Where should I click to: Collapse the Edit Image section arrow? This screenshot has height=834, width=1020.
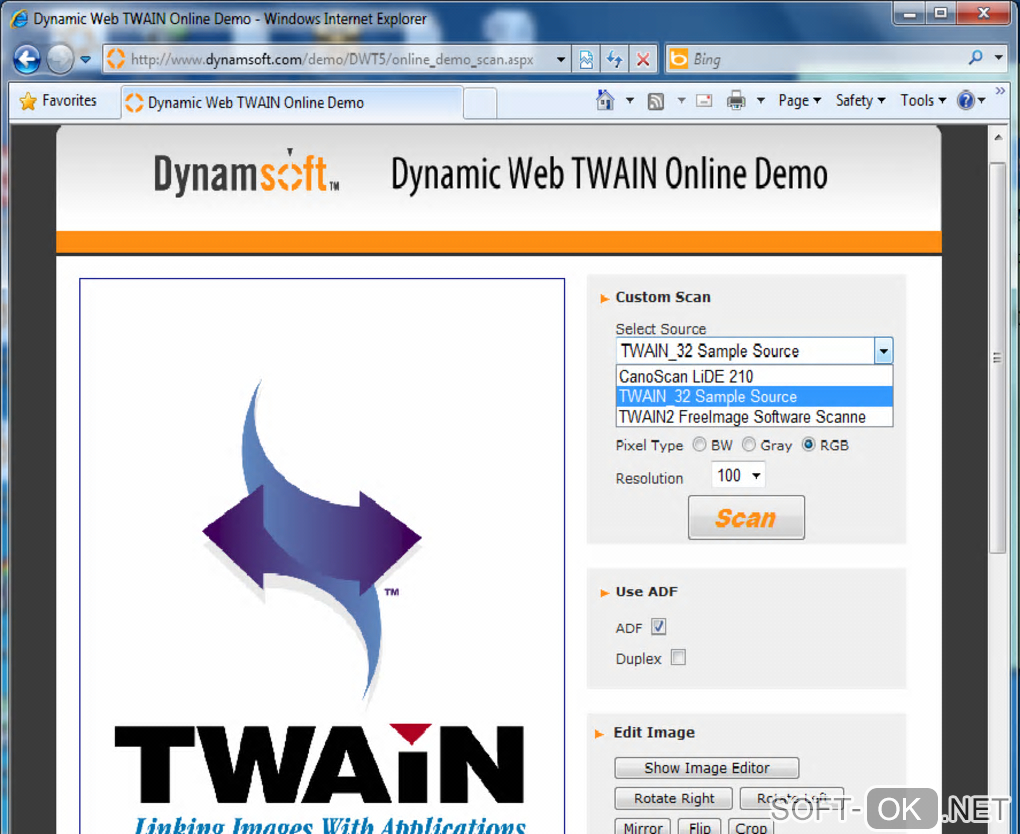pos(599,734)
